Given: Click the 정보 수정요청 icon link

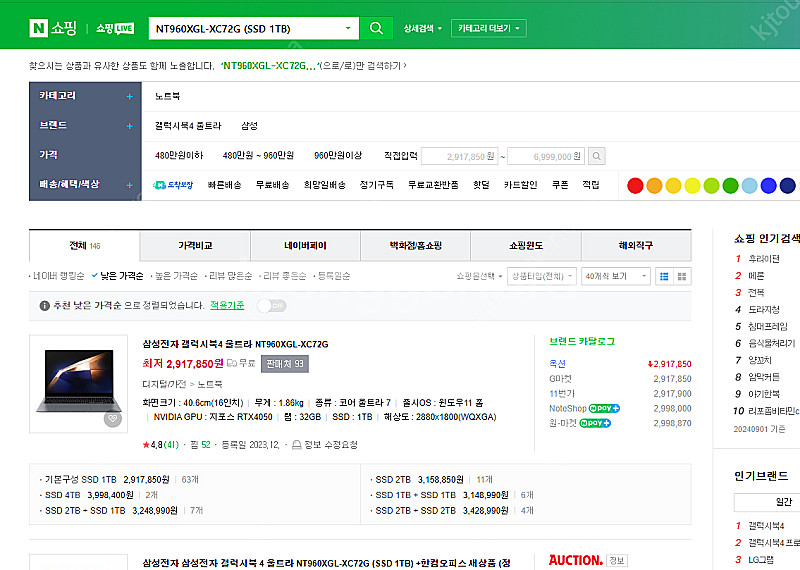Looking at the screenshot, I should [x=324, y=444].
